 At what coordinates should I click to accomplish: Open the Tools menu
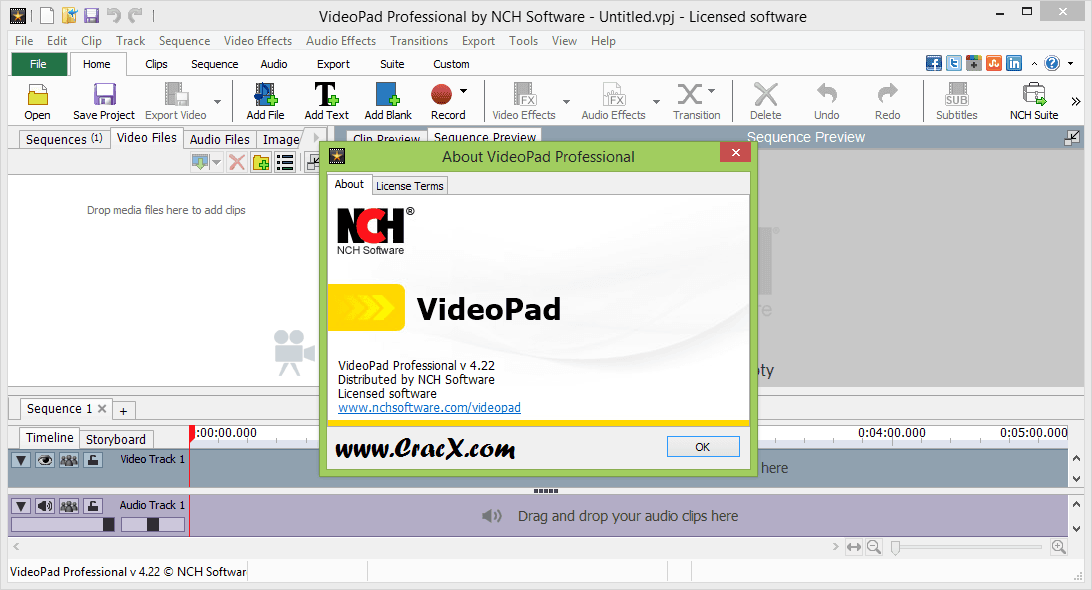(523, 40)
